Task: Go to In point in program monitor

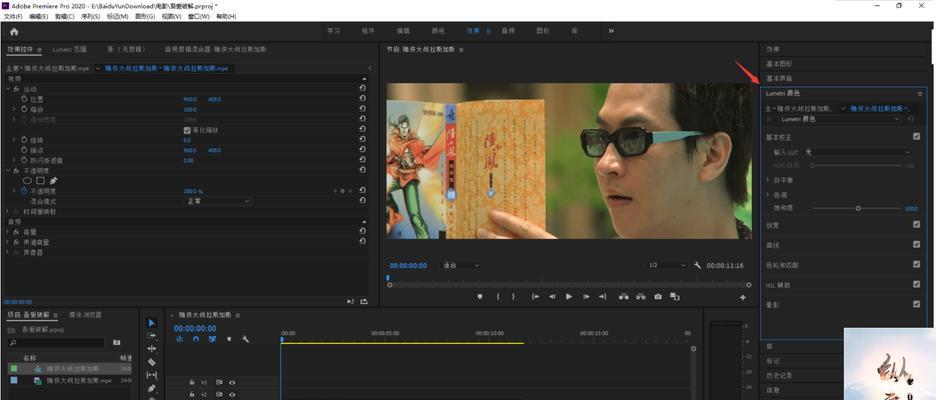Action: pyautogui.click(x=535, y=297)
